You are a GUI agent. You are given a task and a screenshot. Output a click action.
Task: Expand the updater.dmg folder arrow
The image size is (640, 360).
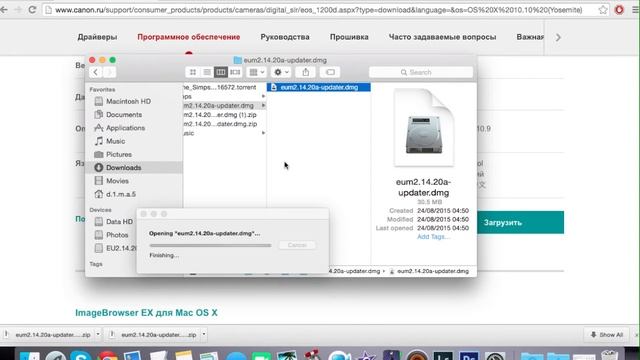[263, 106]
